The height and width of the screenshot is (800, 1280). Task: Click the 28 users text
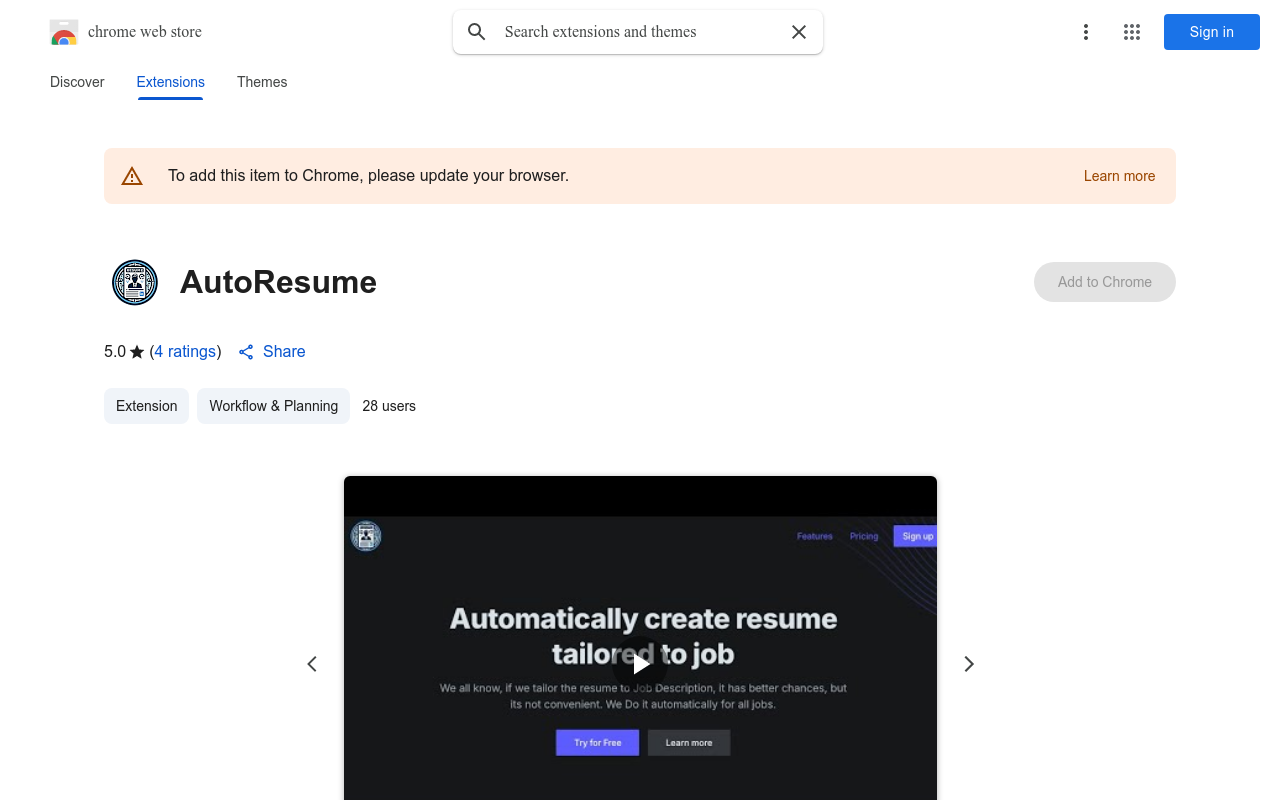(x=389, y=406)
